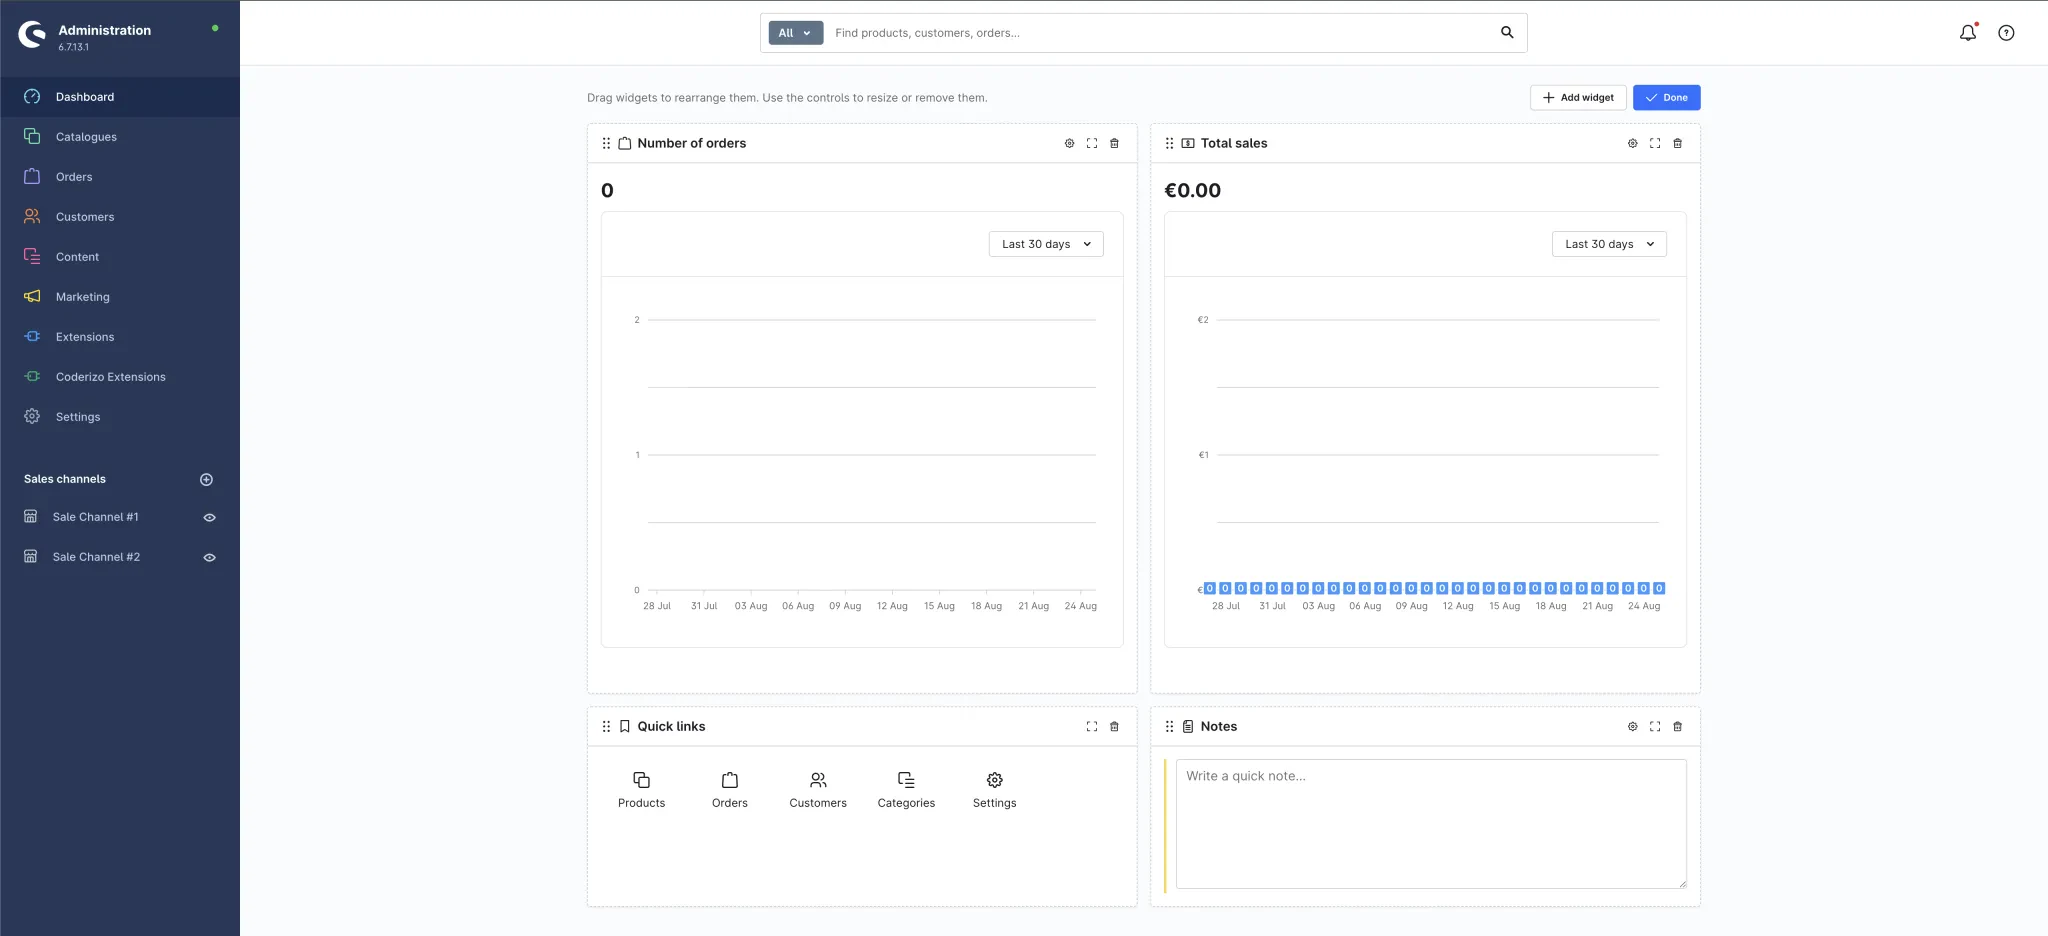Open Customers in sidebar menu
Screen dimensions: 2048x936
point(120,217)
